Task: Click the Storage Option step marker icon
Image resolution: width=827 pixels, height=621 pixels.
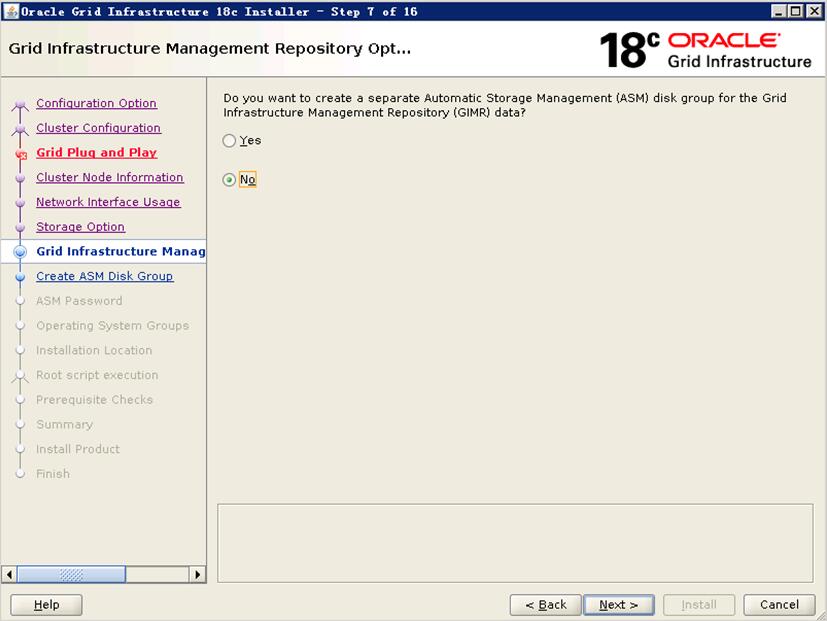Action: tap(20, 227)
